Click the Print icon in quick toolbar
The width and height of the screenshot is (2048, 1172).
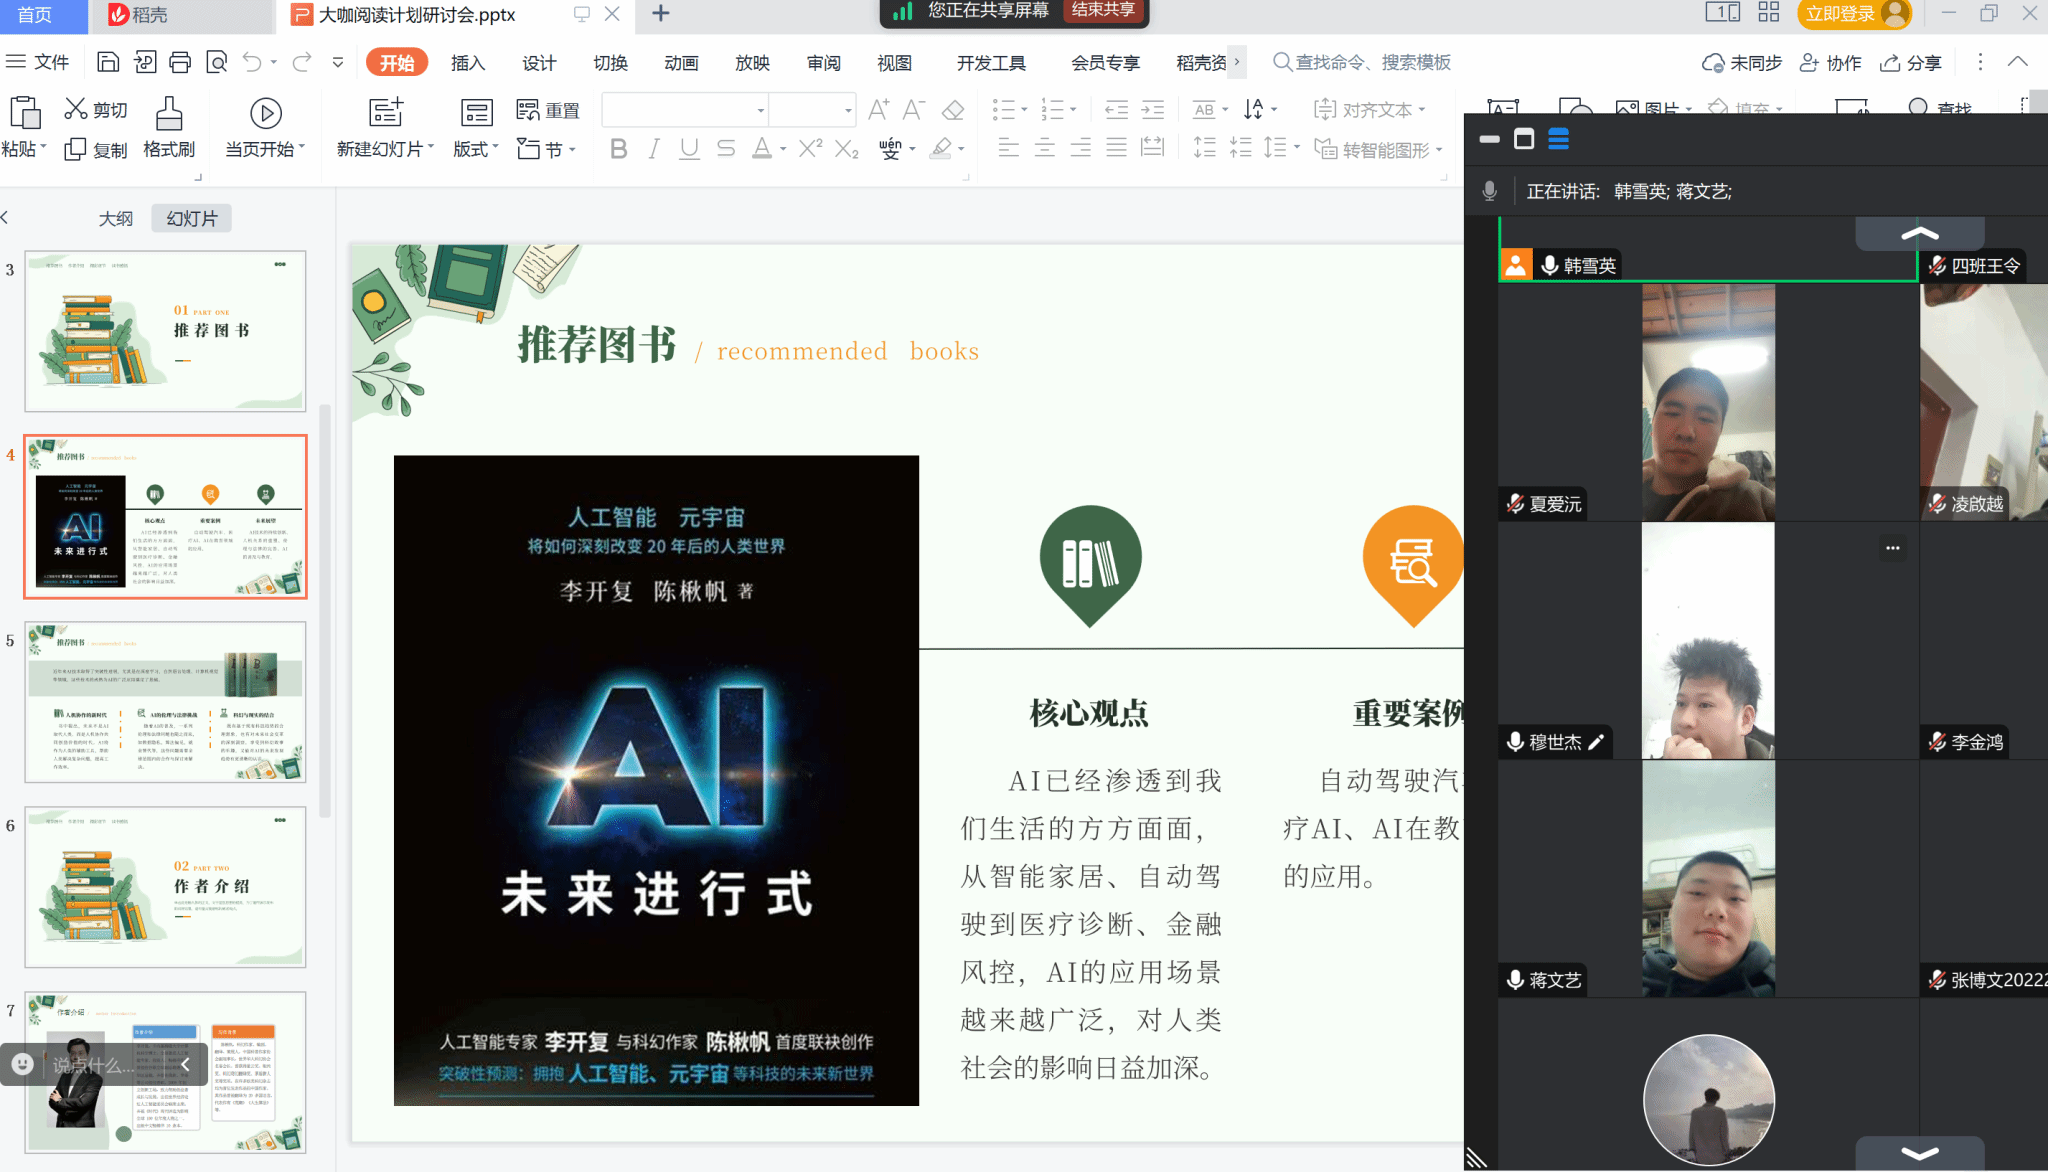[180, 62]
